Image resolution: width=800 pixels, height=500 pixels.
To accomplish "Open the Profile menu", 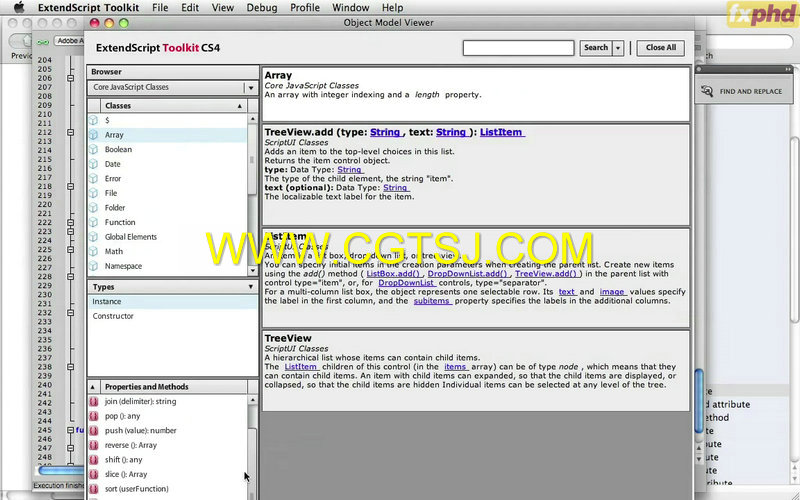I will (305, 8).
